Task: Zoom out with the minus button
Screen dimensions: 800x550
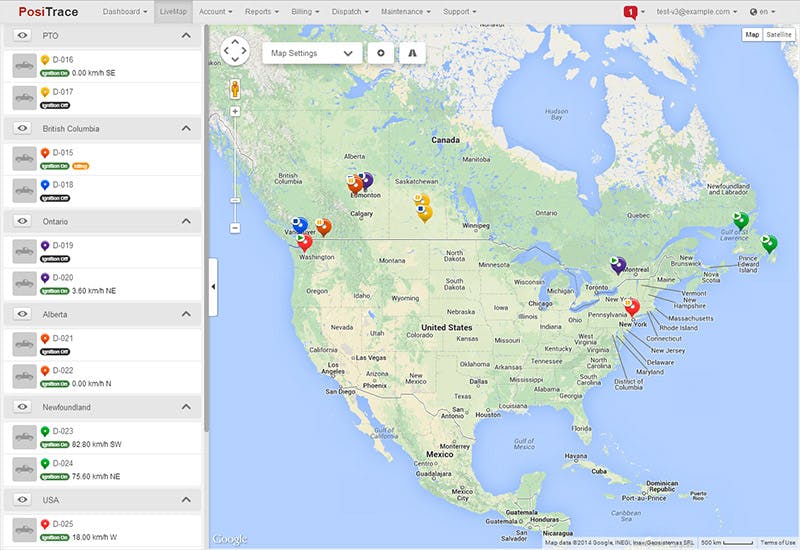Action: click(235, 228)
